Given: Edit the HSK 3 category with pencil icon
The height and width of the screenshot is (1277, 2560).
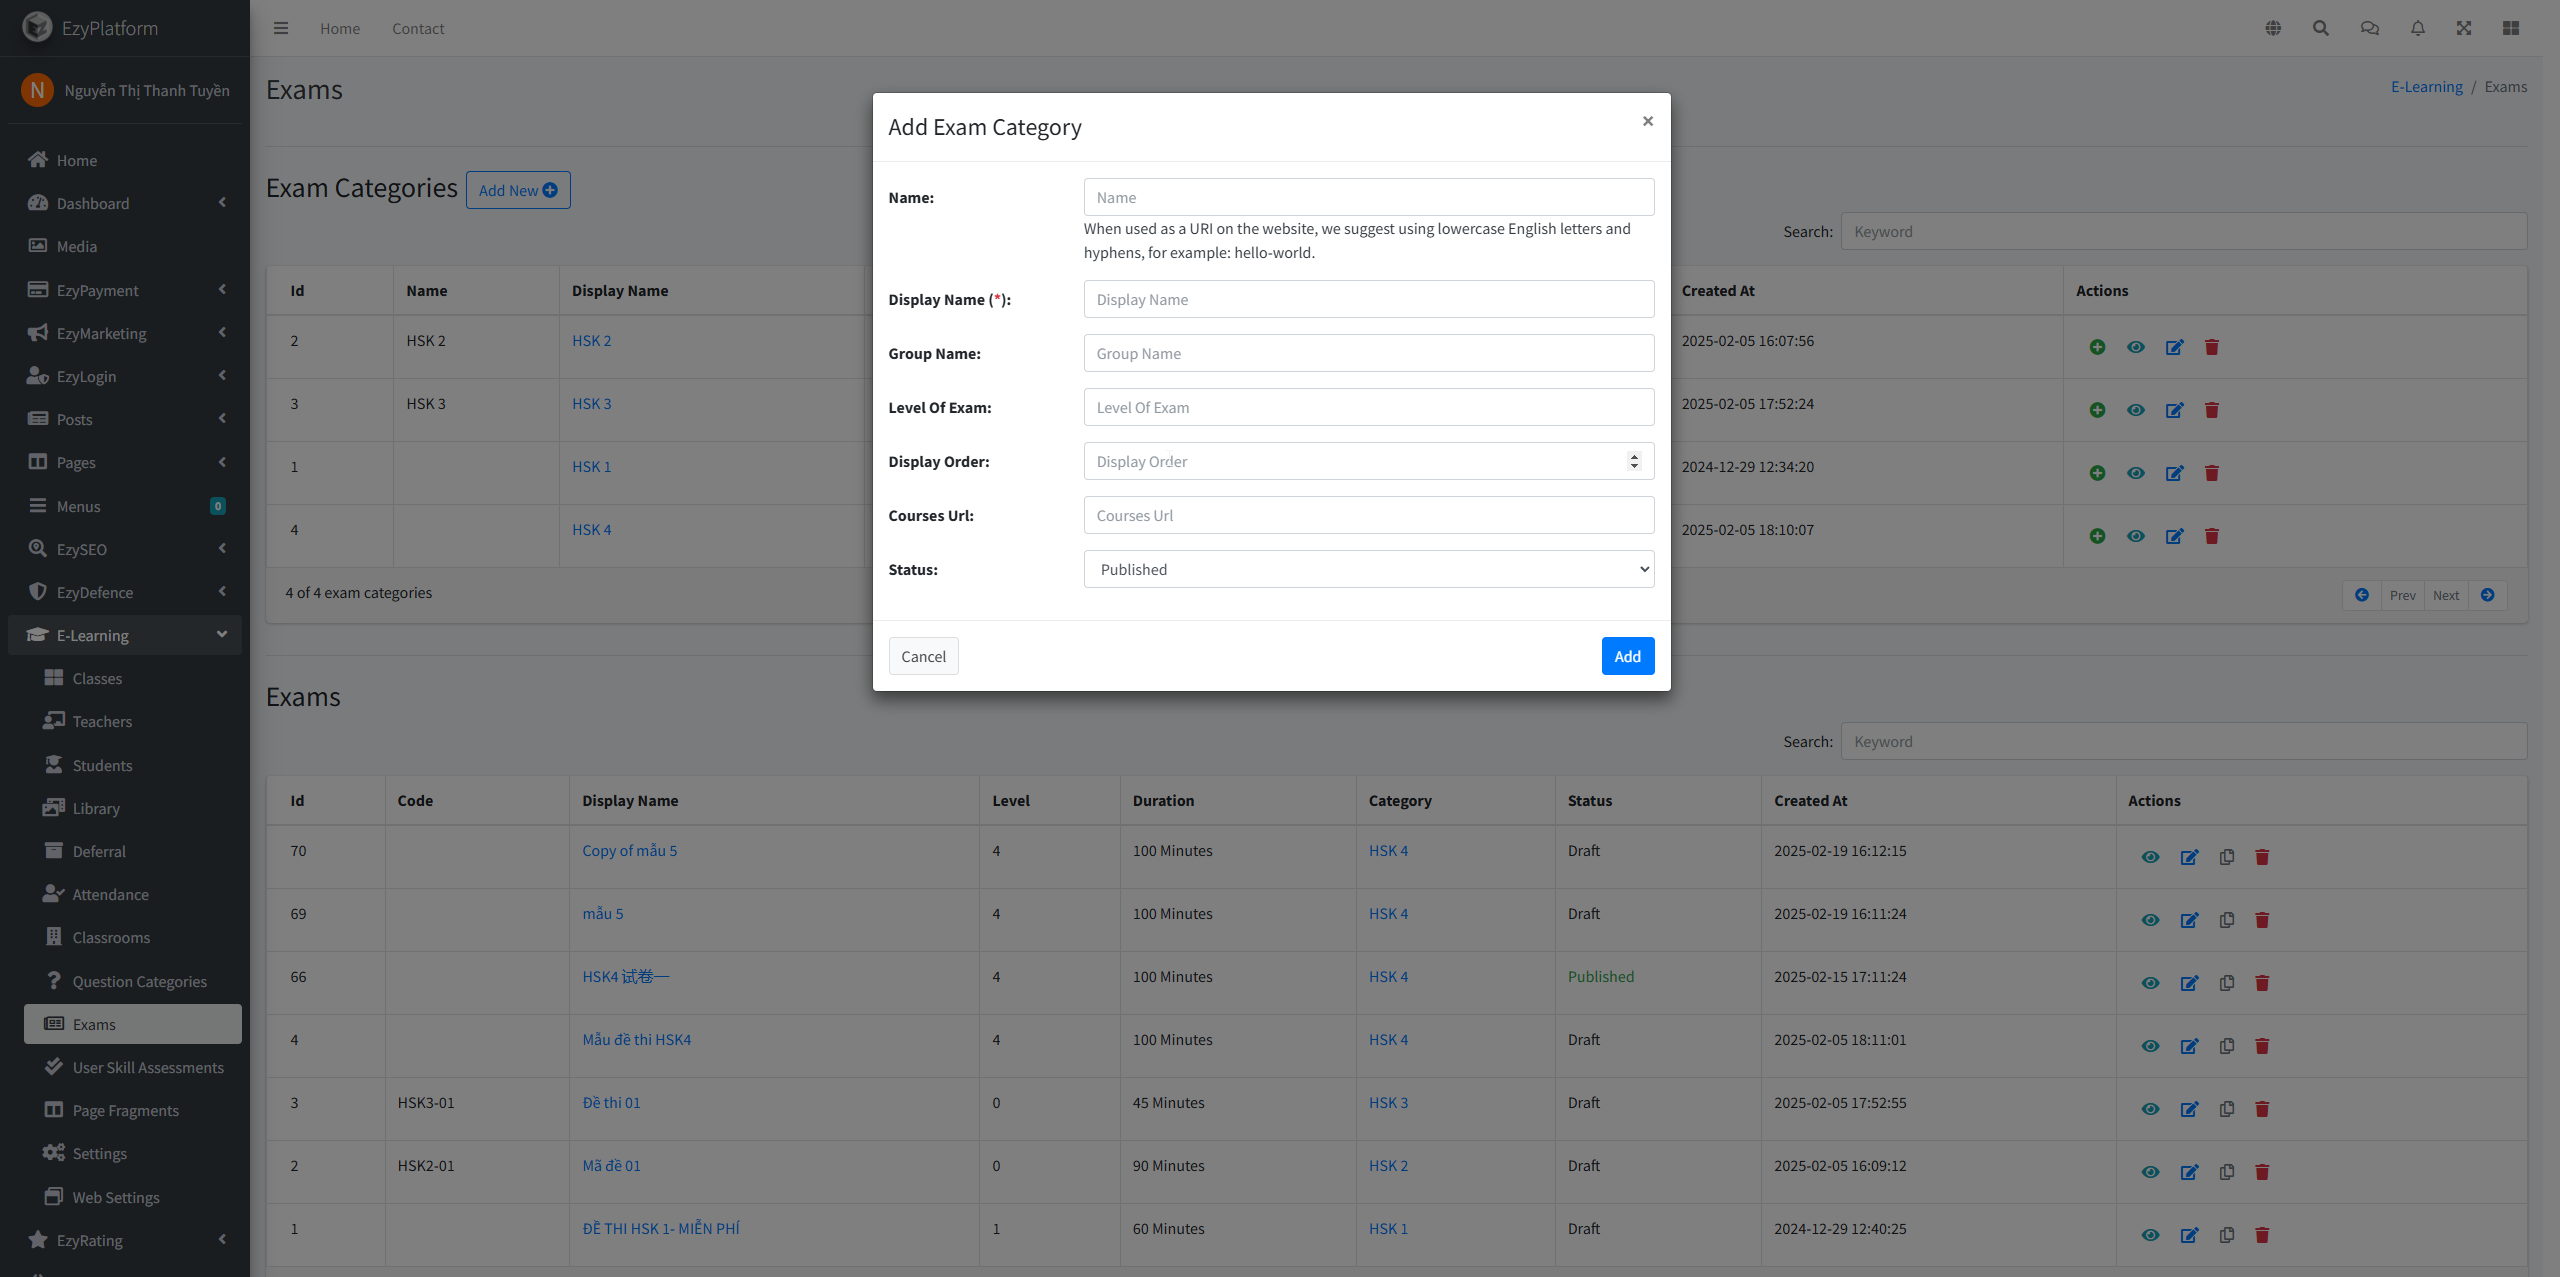Looking at the screenshot, I should pos(2174,410).
